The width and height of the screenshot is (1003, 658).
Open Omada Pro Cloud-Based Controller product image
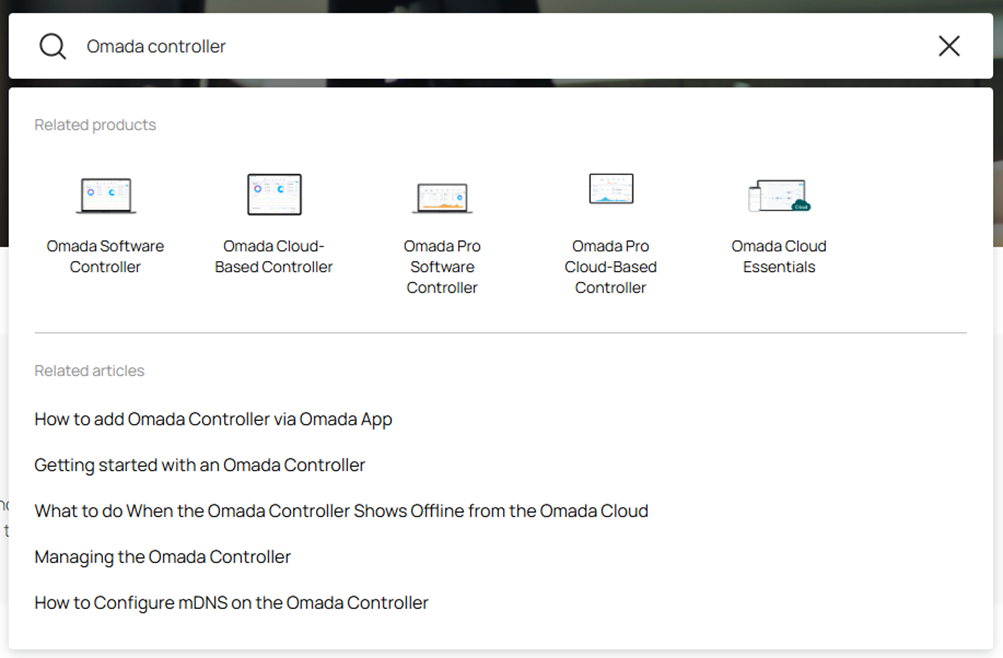tap(611, 189)
